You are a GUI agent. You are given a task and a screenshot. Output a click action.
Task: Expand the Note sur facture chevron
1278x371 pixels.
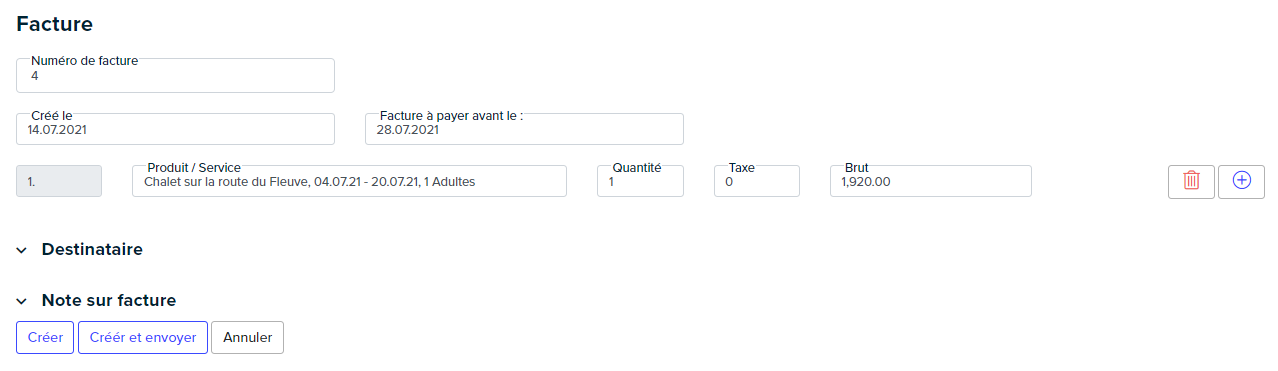click(21, 301)
